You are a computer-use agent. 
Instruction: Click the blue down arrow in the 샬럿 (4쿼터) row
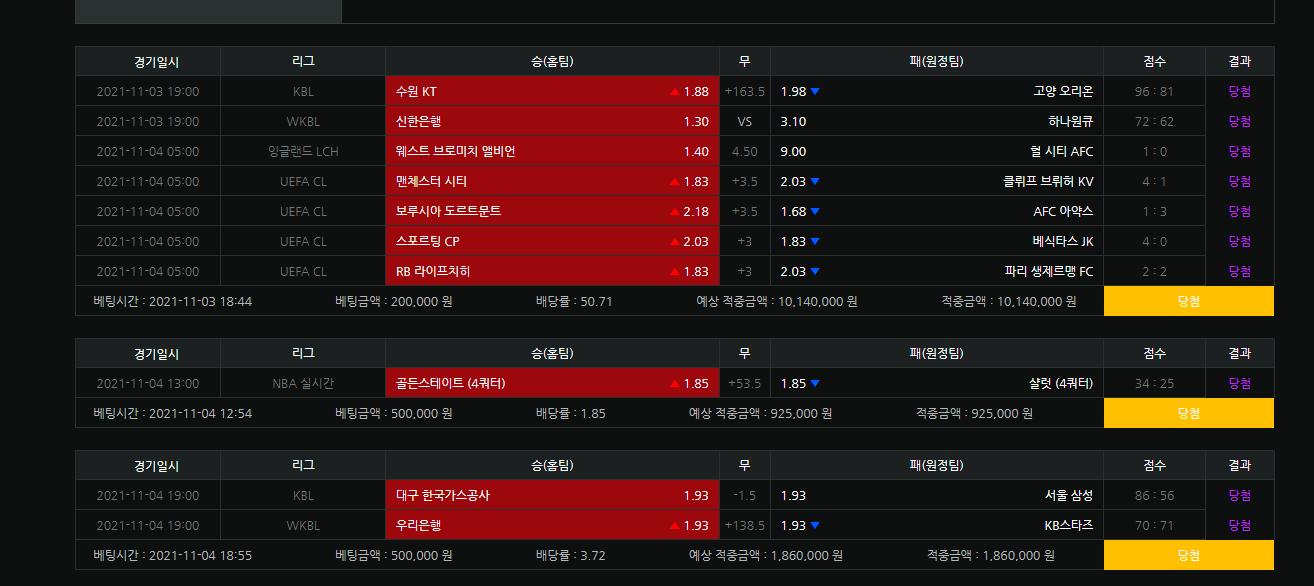815,383
